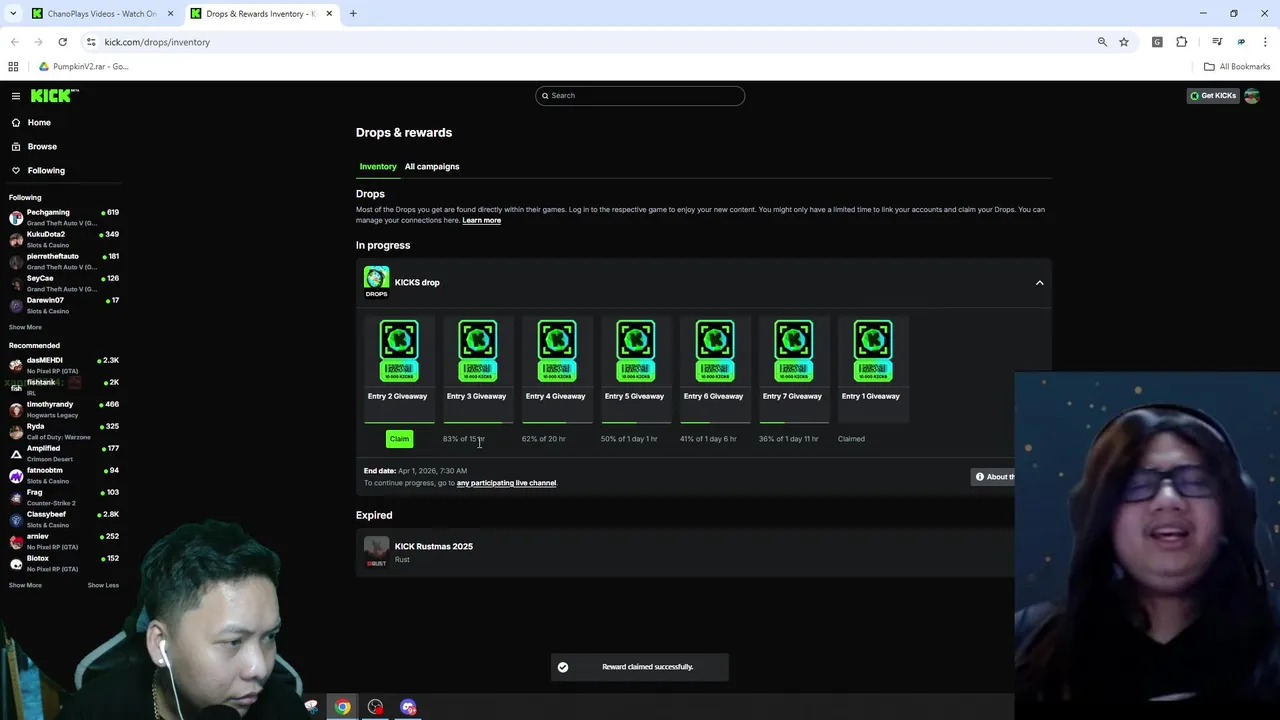
Task: Click the KICKS drop campaign icon
Action: [376, 282]
